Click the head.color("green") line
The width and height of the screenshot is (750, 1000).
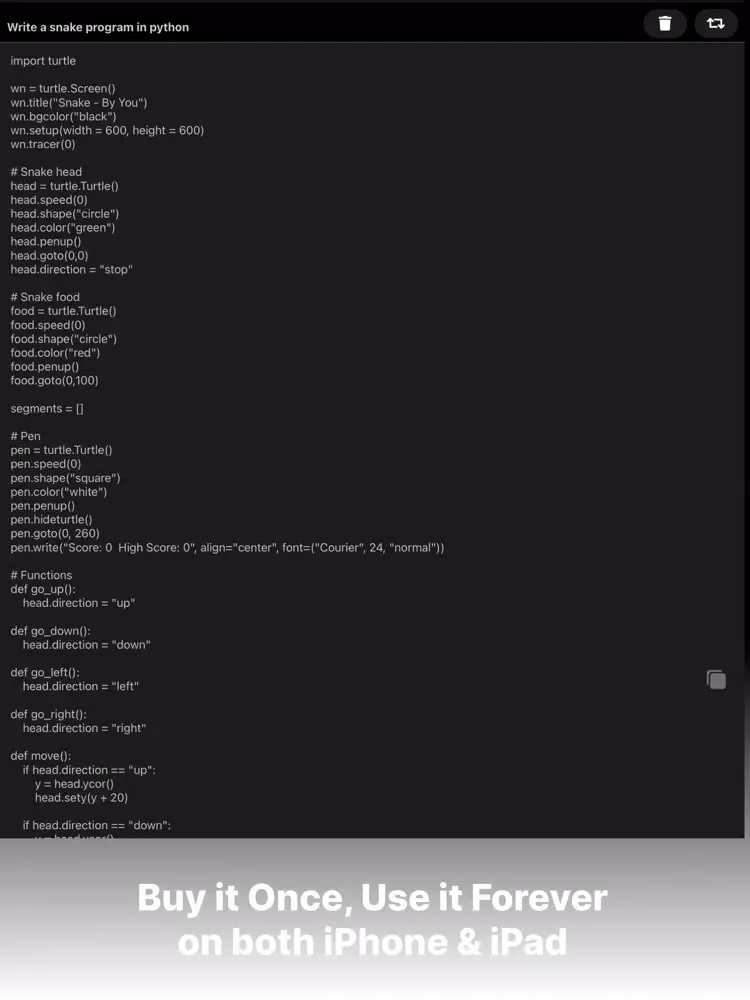pyautogui.click(x=63, y=228)
